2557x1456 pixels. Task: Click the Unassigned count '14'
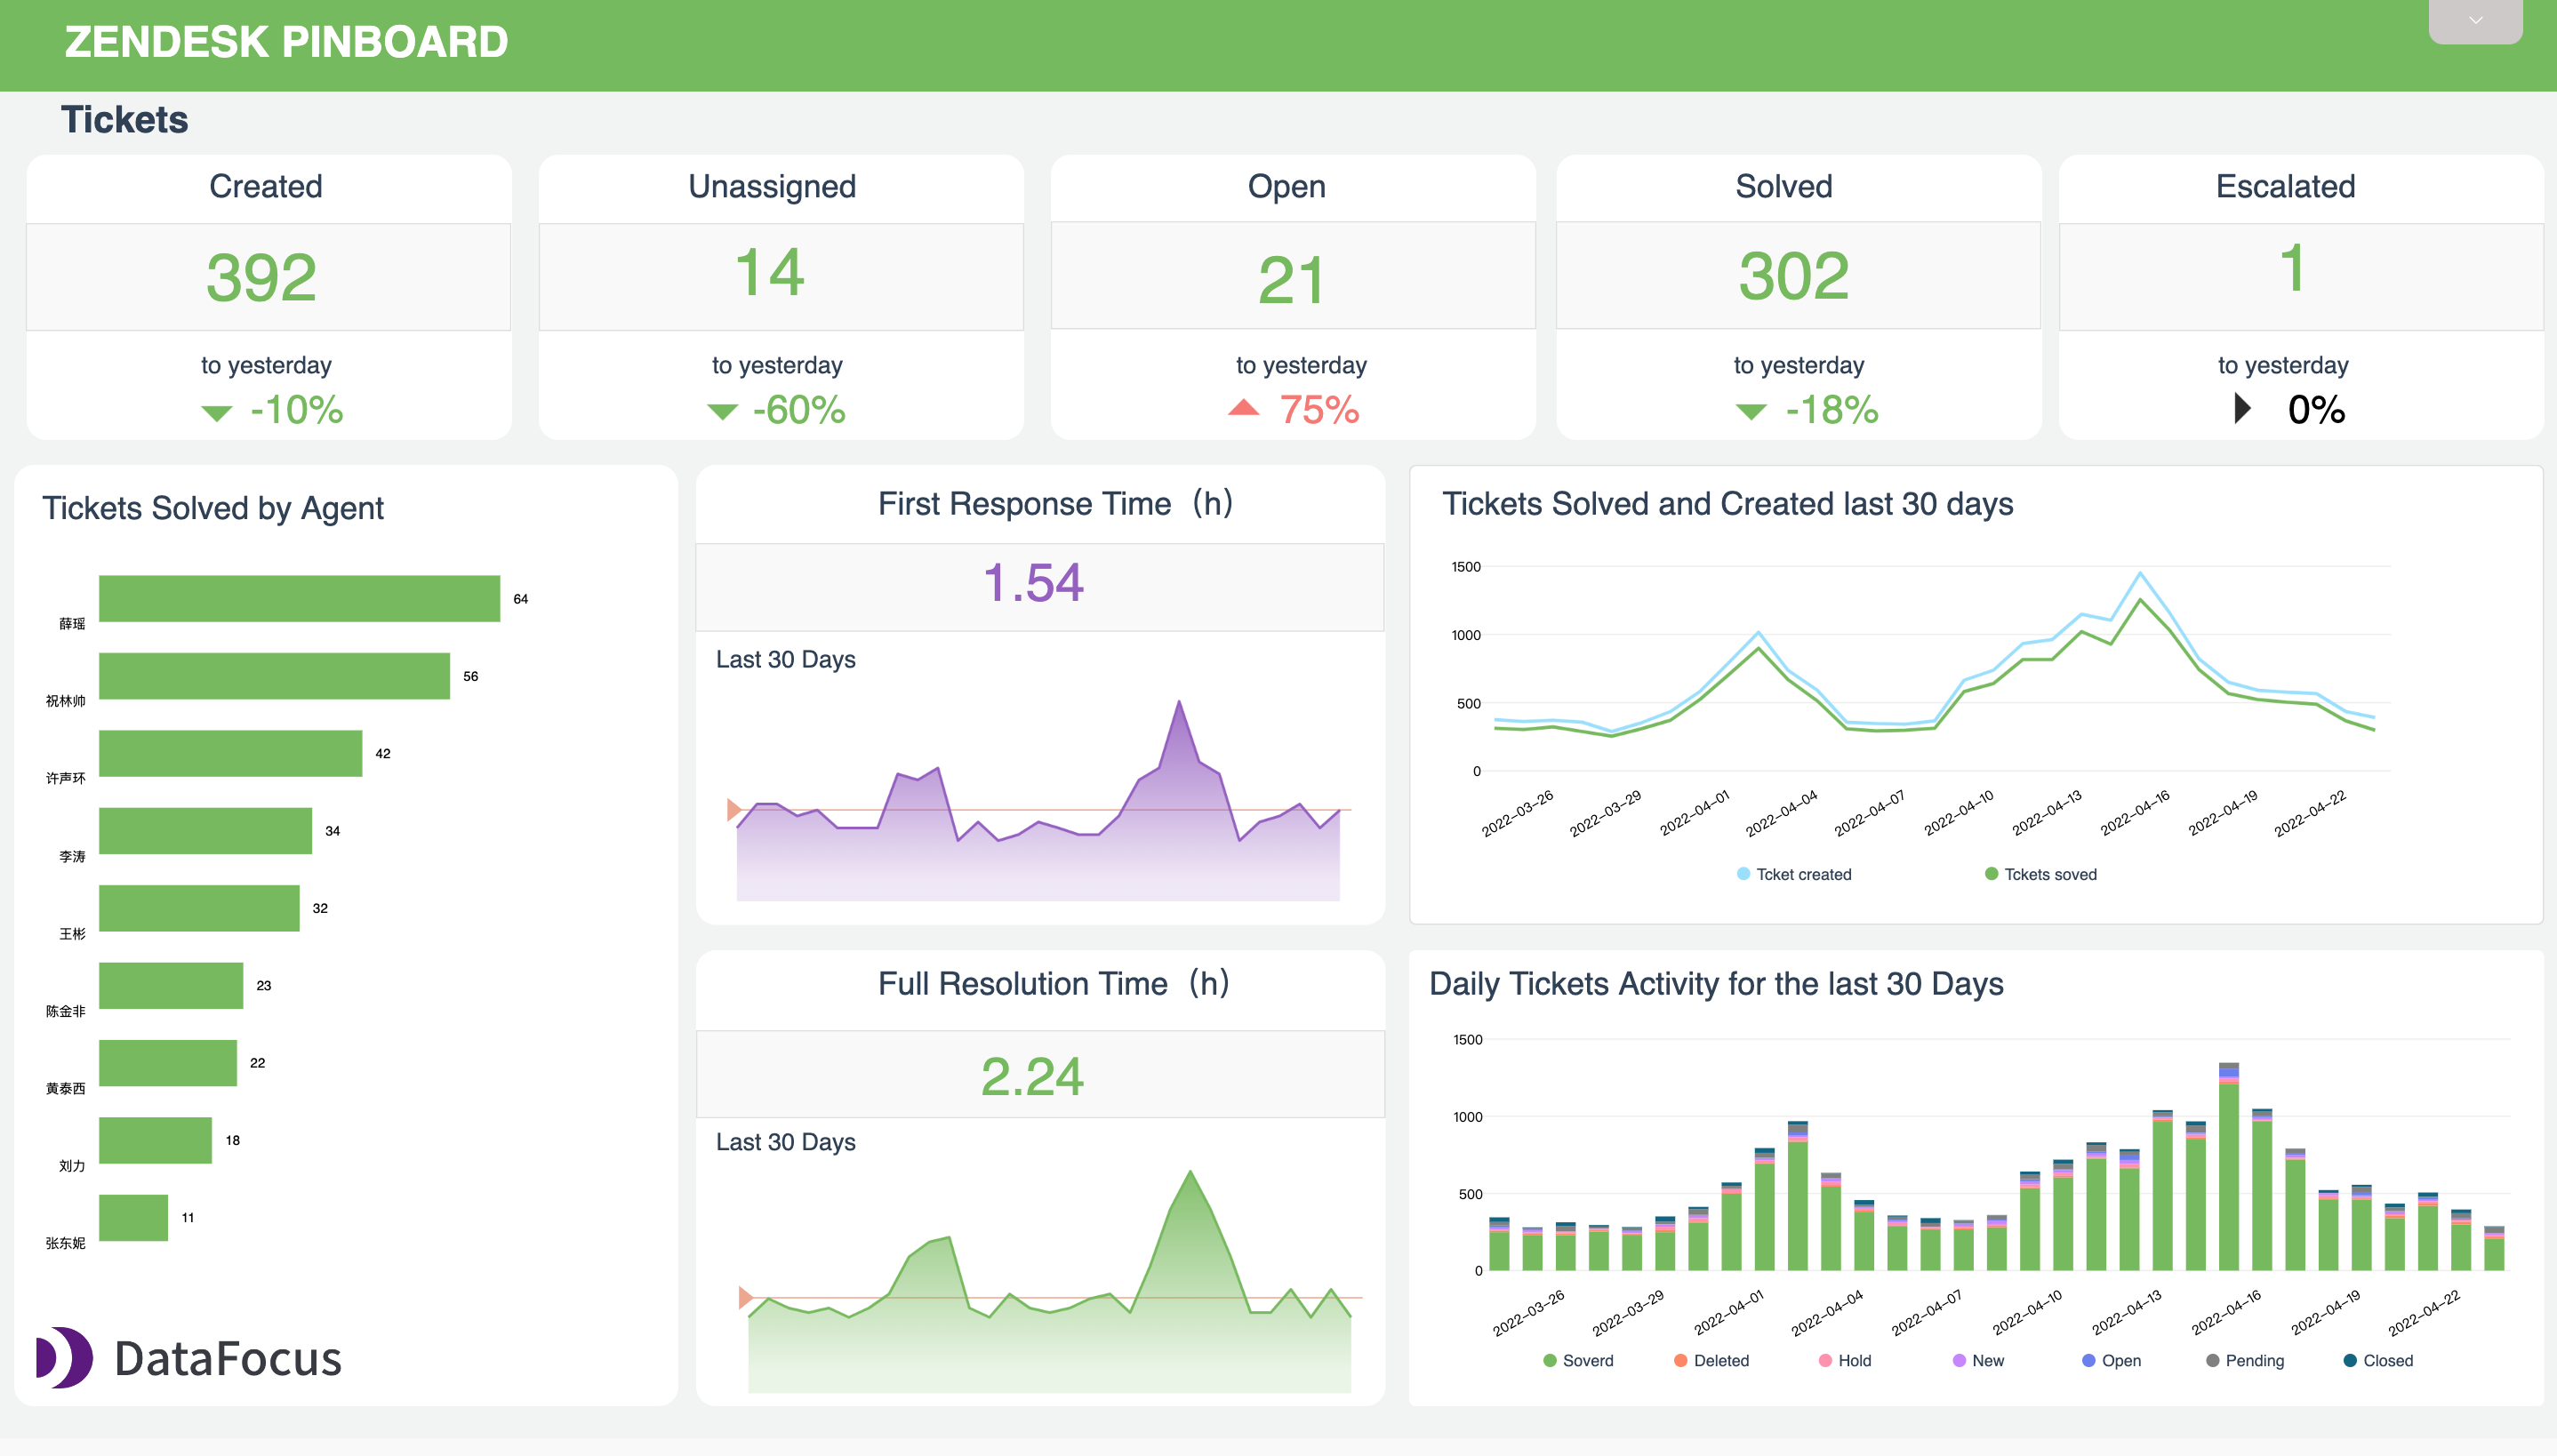pyautogui.click(x=769, y=272)
